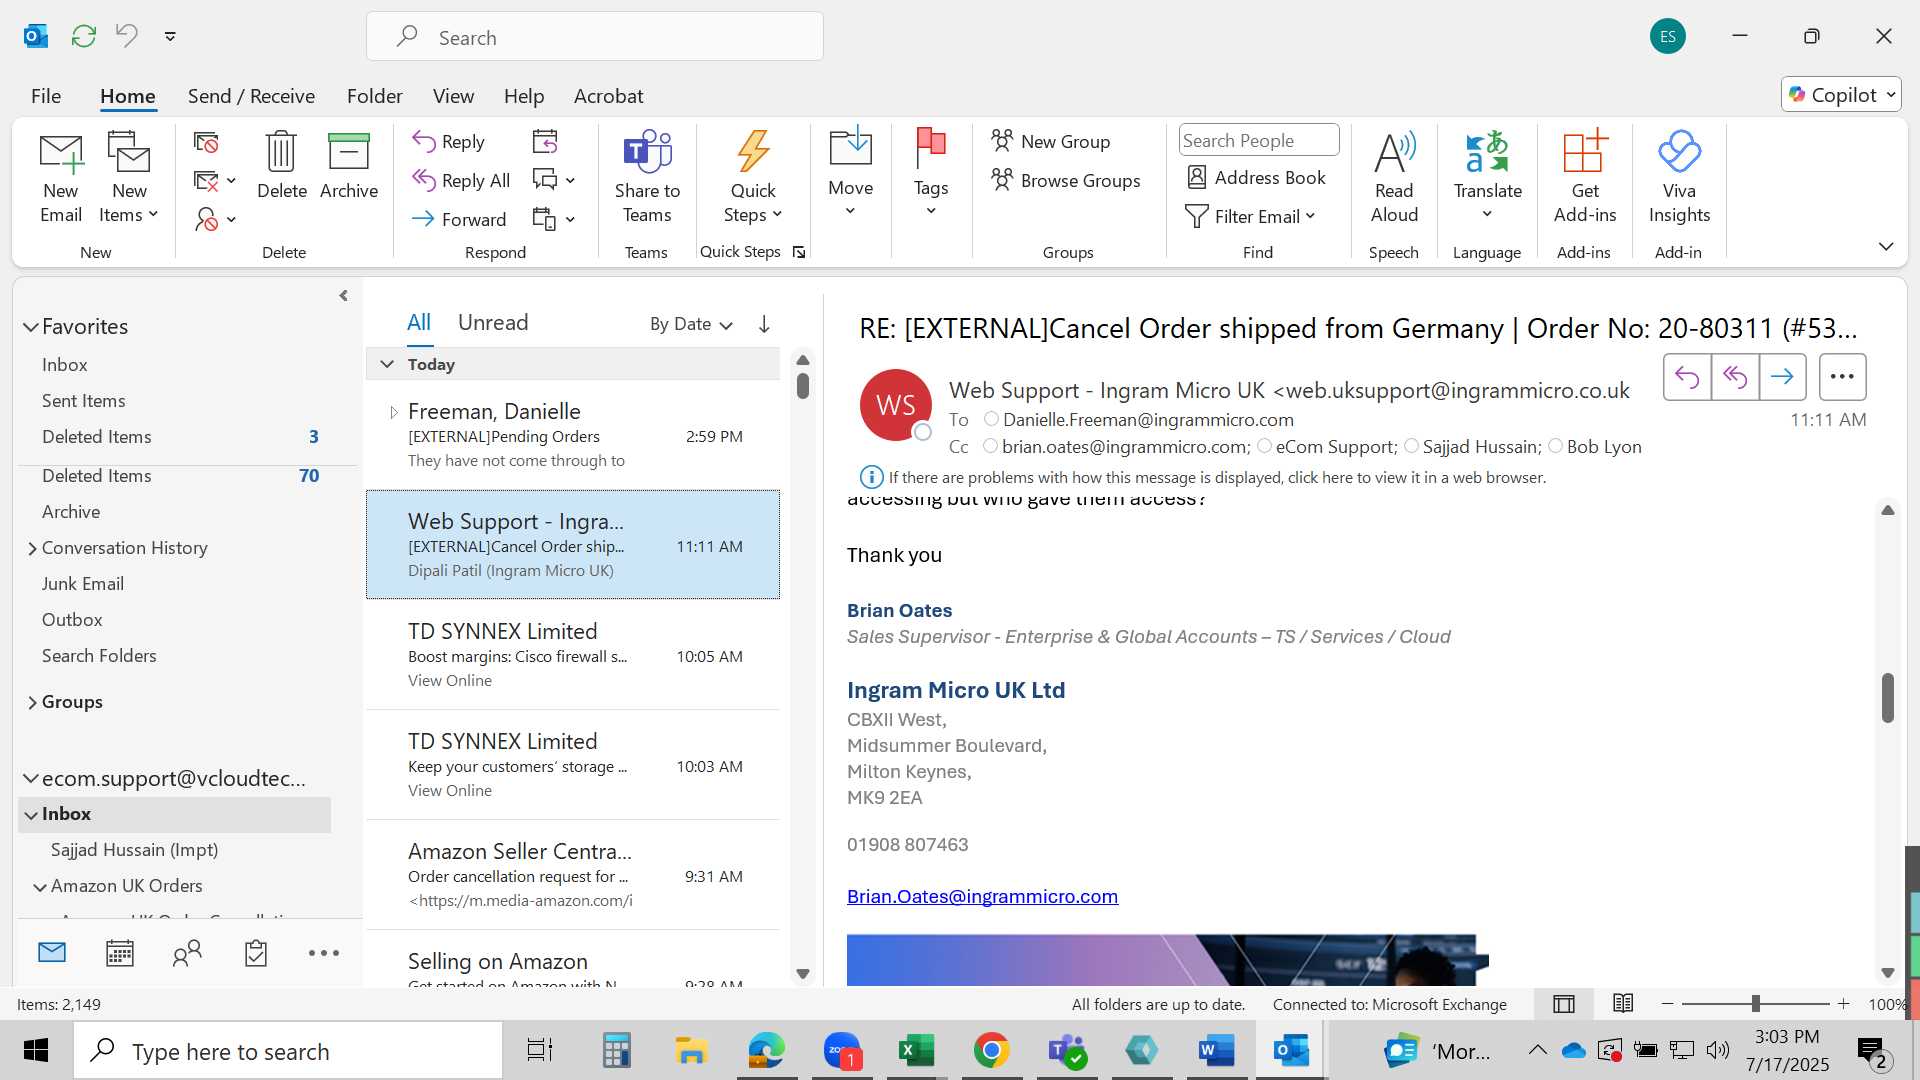The width and height of the screenshot is (1920, 1080).
Task: Open the By Date sort dropdown
Action: click(x=691, y=324)
